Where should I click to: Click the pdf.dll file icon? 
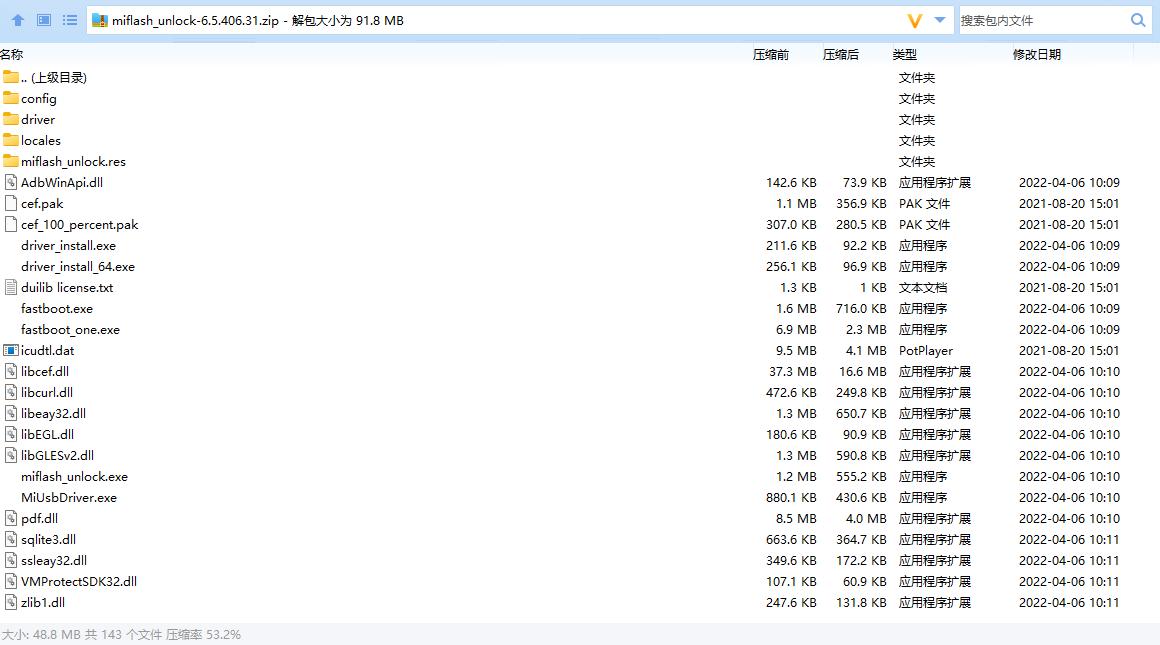[10, 519]
